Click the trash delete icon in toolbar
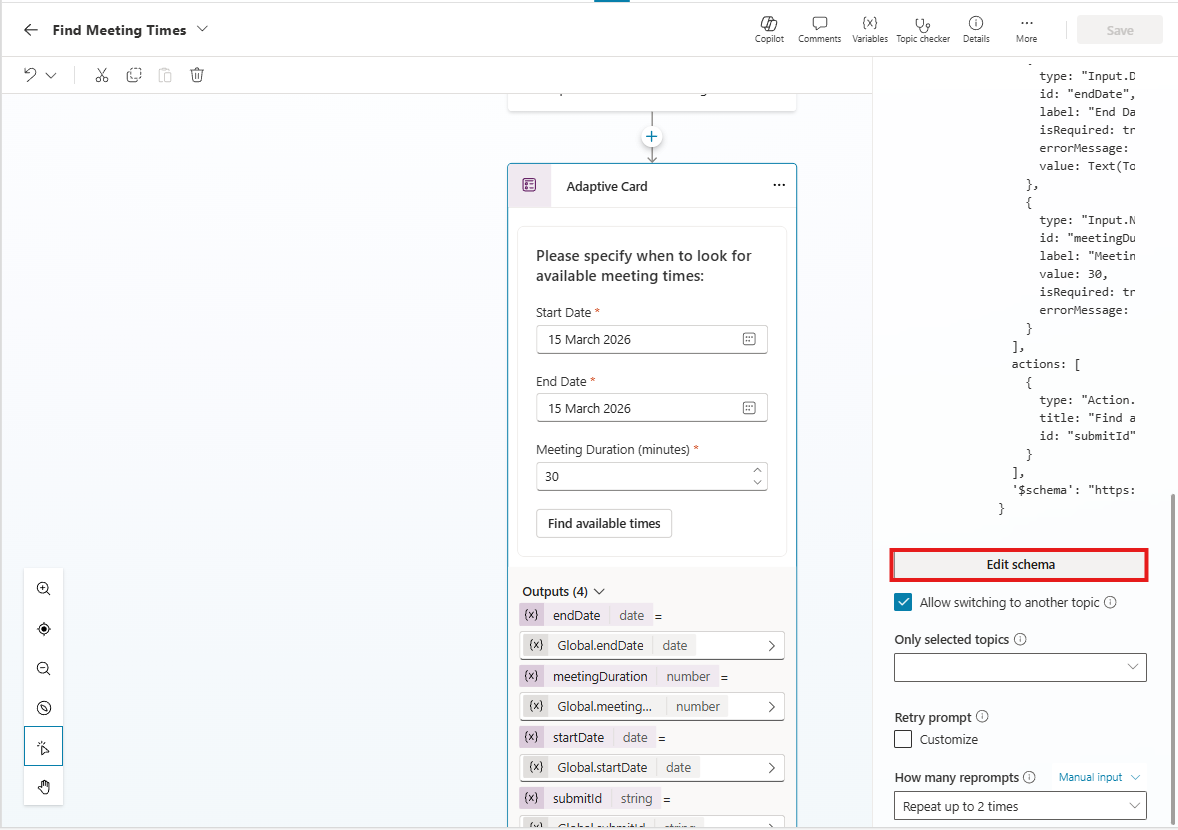Screen dimensions: 1178x830 (x=197, y=75)
